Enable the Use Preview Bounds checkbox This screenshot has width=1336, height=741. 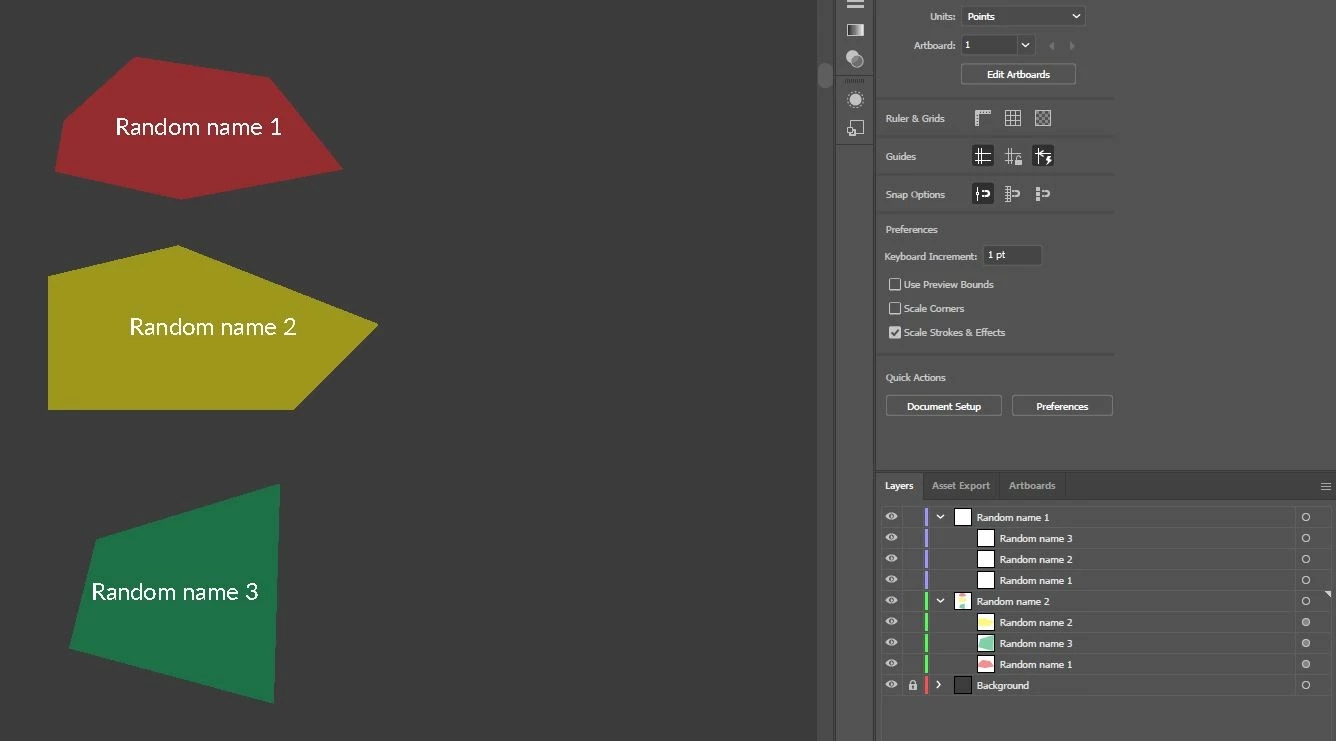(x=895, y=285)
